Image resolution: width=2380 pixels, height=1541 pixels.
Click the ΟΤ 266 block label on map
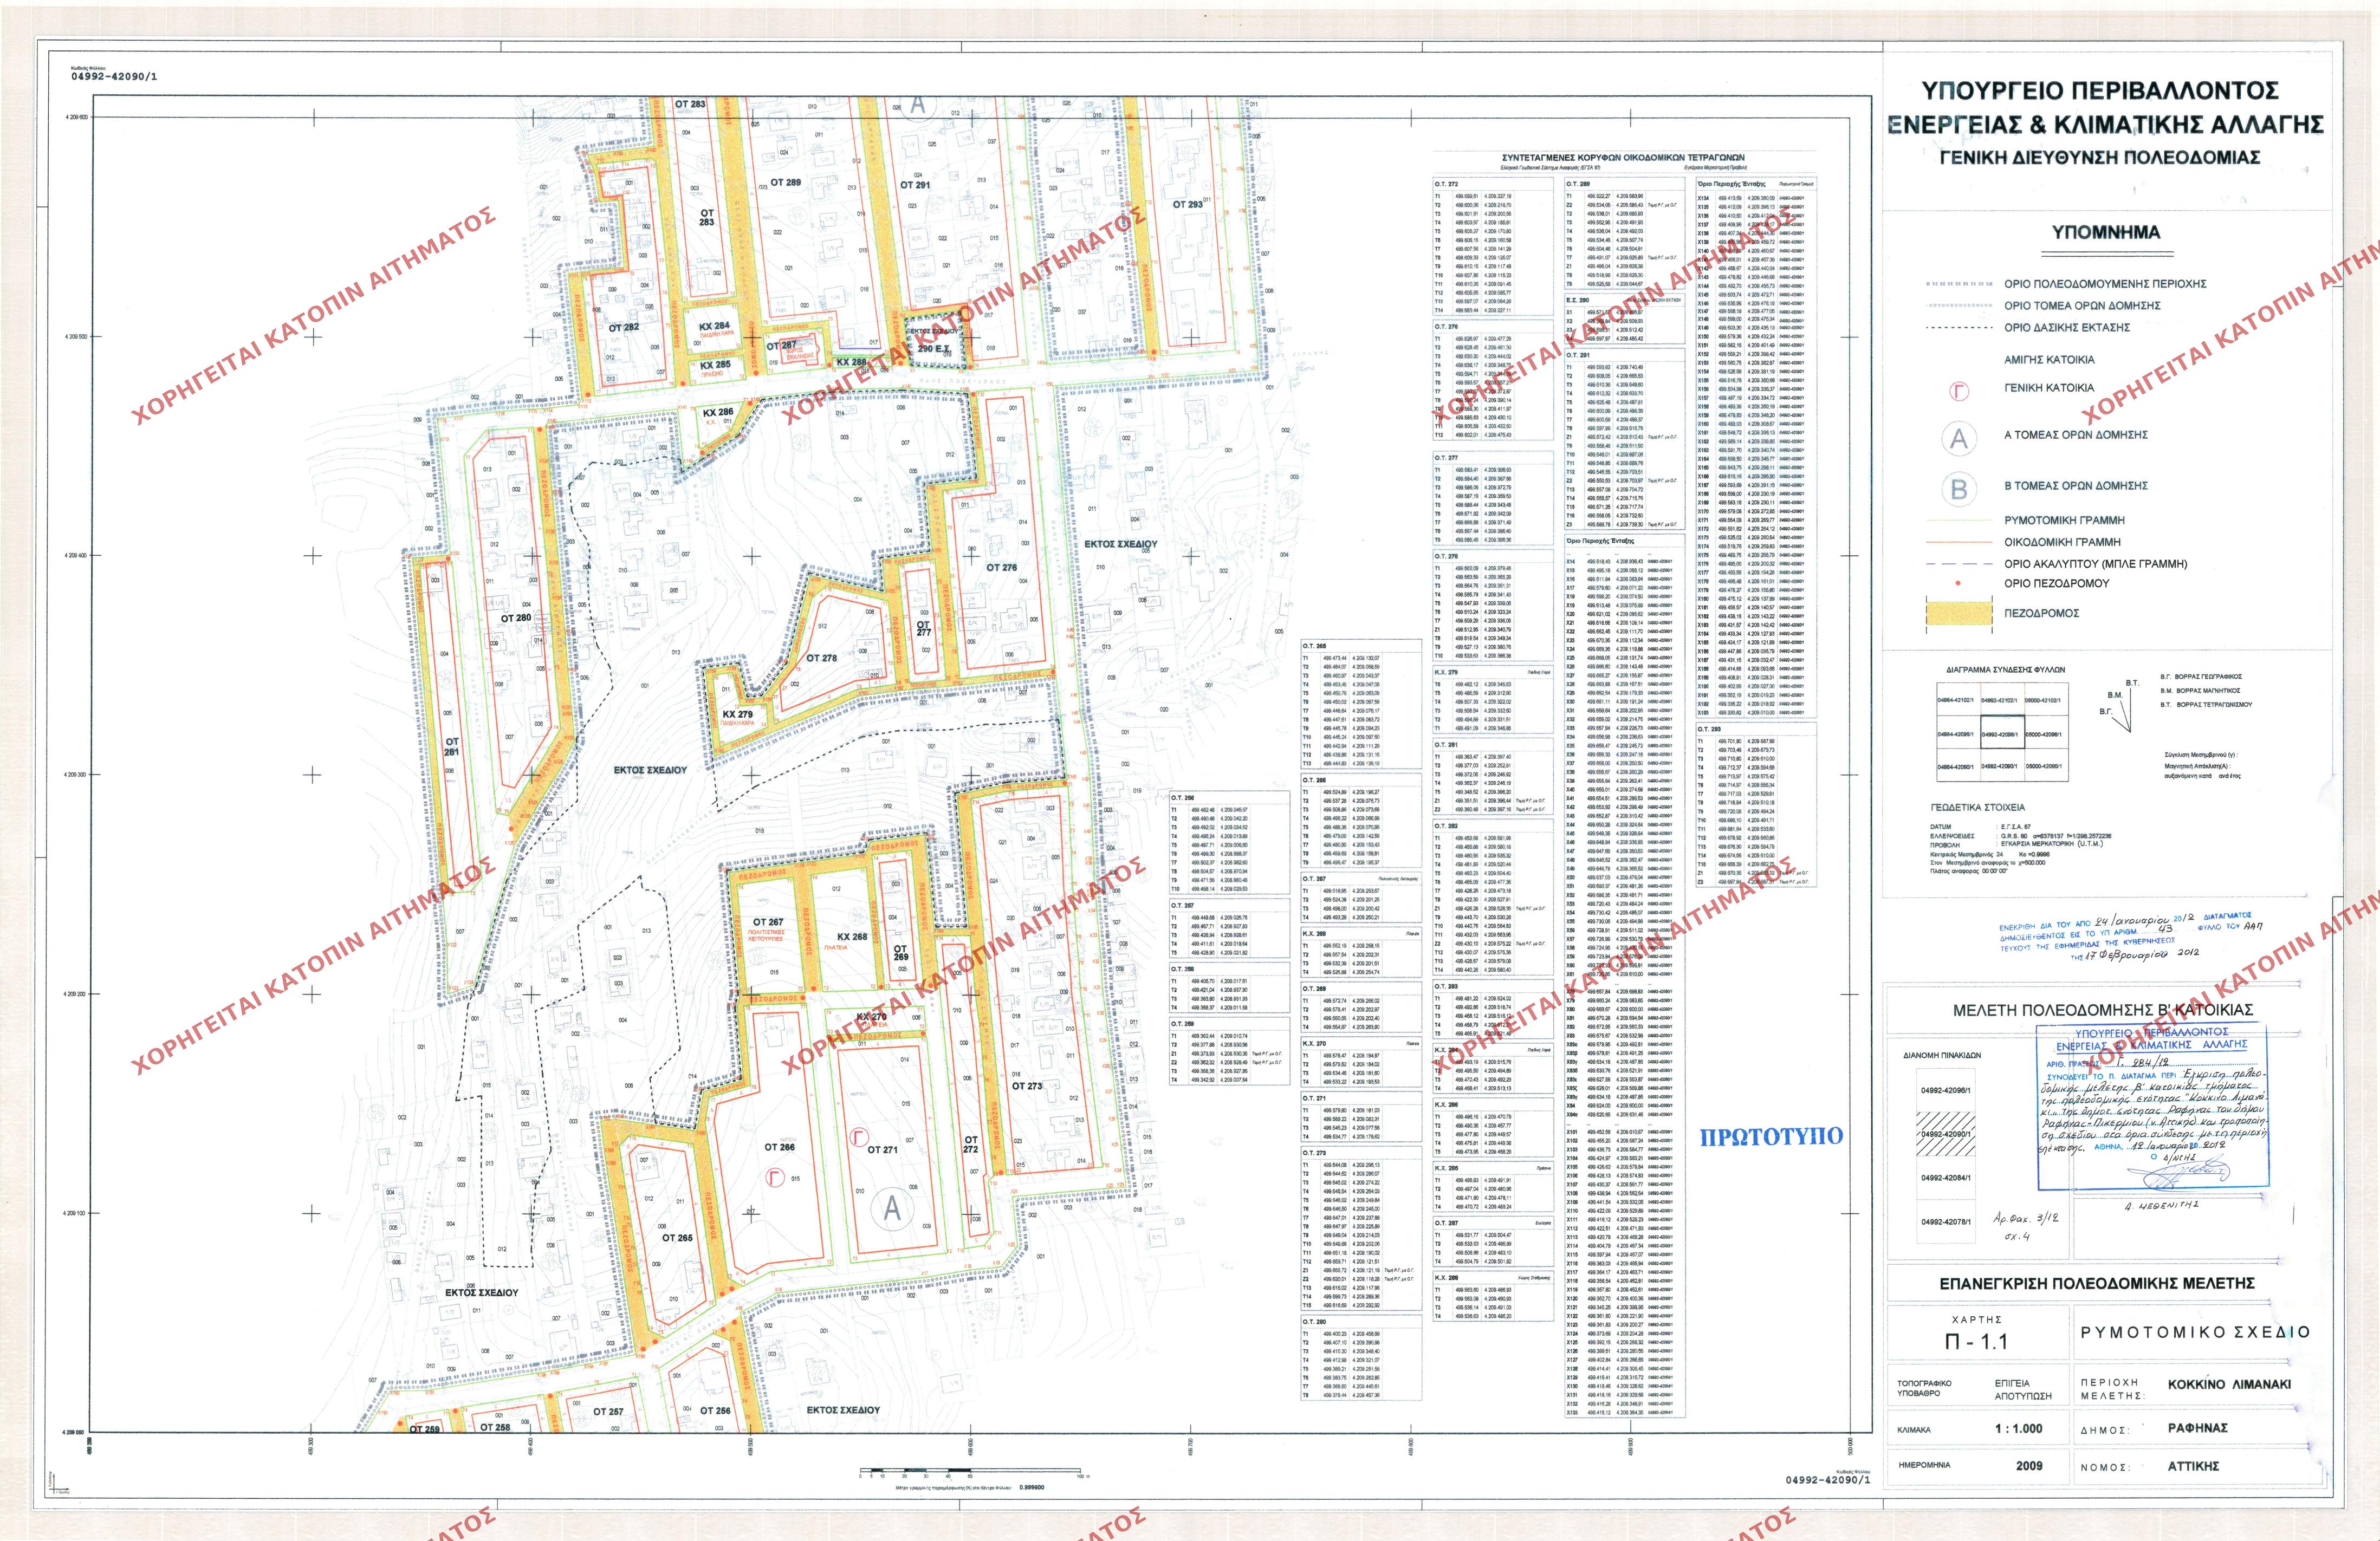tap(779, 1147)
